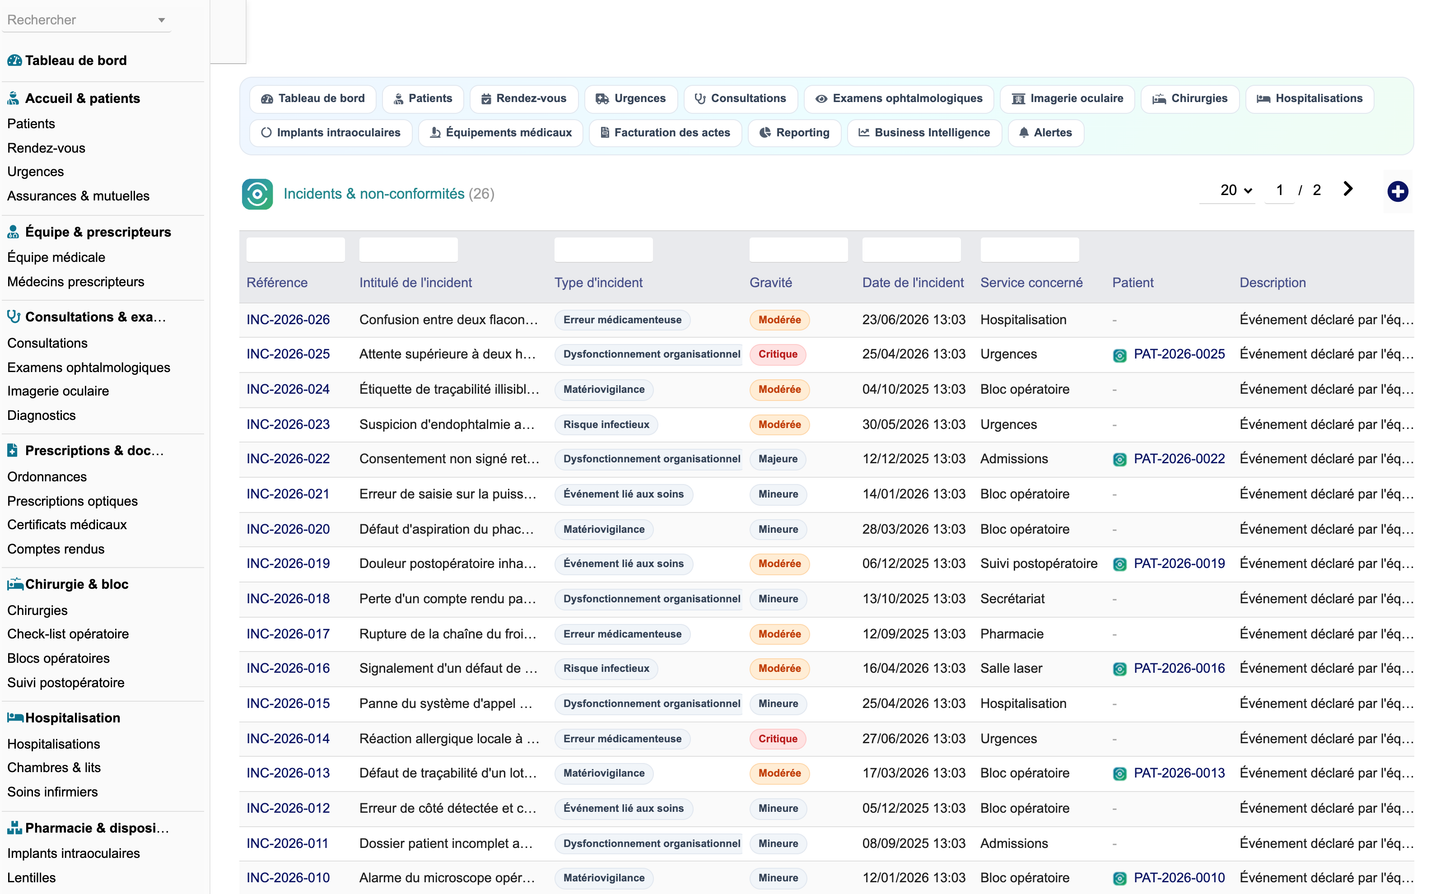Open Check-list opératoire in the sidebar
The image size is (1445, 894).
[68, 634]
